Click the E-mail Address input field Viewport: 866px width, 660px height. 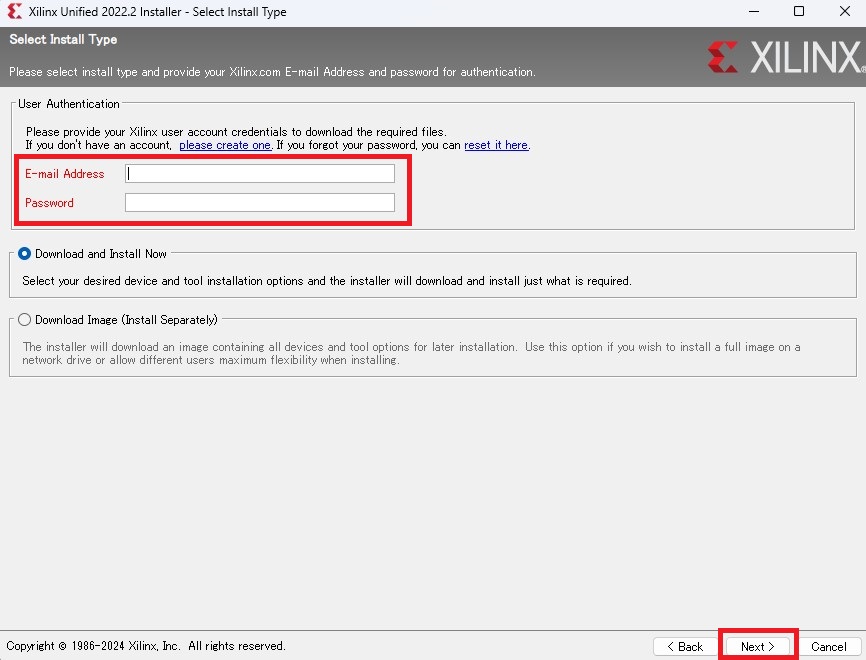(260, 173)
